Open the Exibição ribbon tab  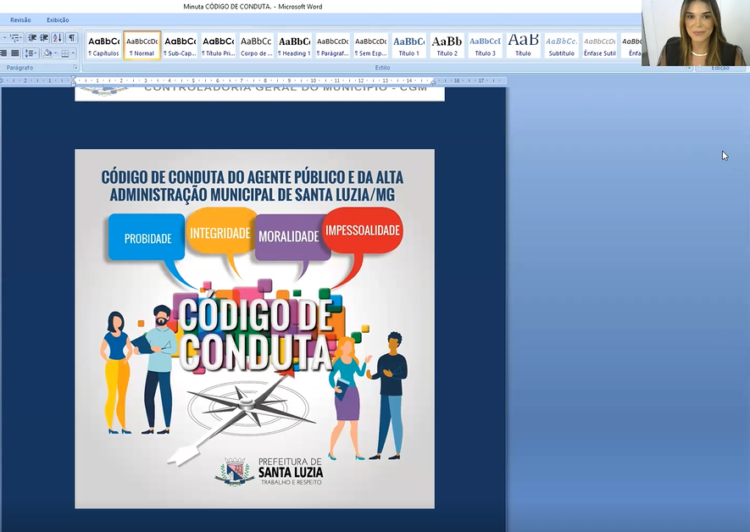coord(58,20)
